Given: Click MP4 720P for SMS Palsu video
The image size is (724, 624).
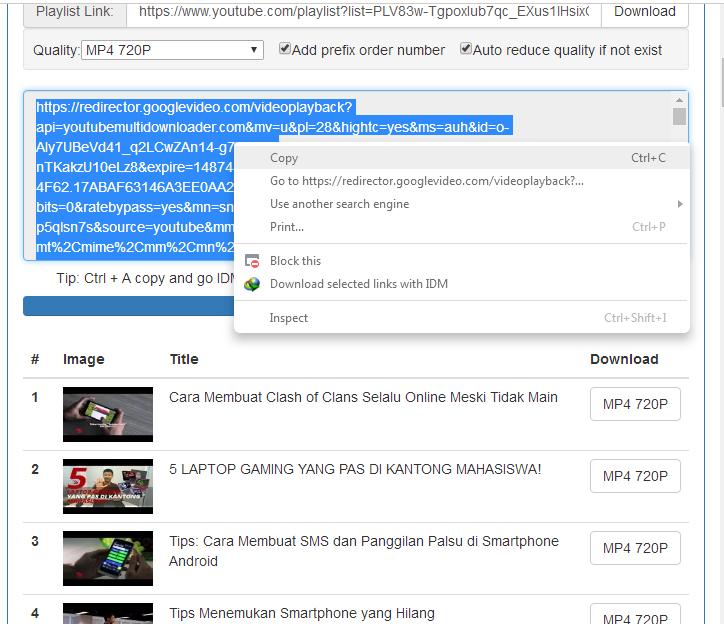Looking at the screenshot, I should (635, 548).
